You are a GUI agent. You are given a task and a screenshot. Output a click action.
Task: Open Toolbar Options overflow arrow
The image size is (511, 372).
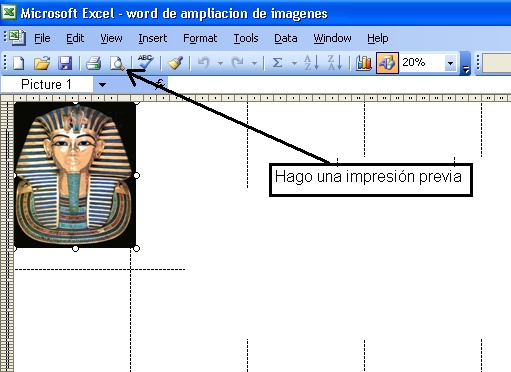(x=466, y=63)
